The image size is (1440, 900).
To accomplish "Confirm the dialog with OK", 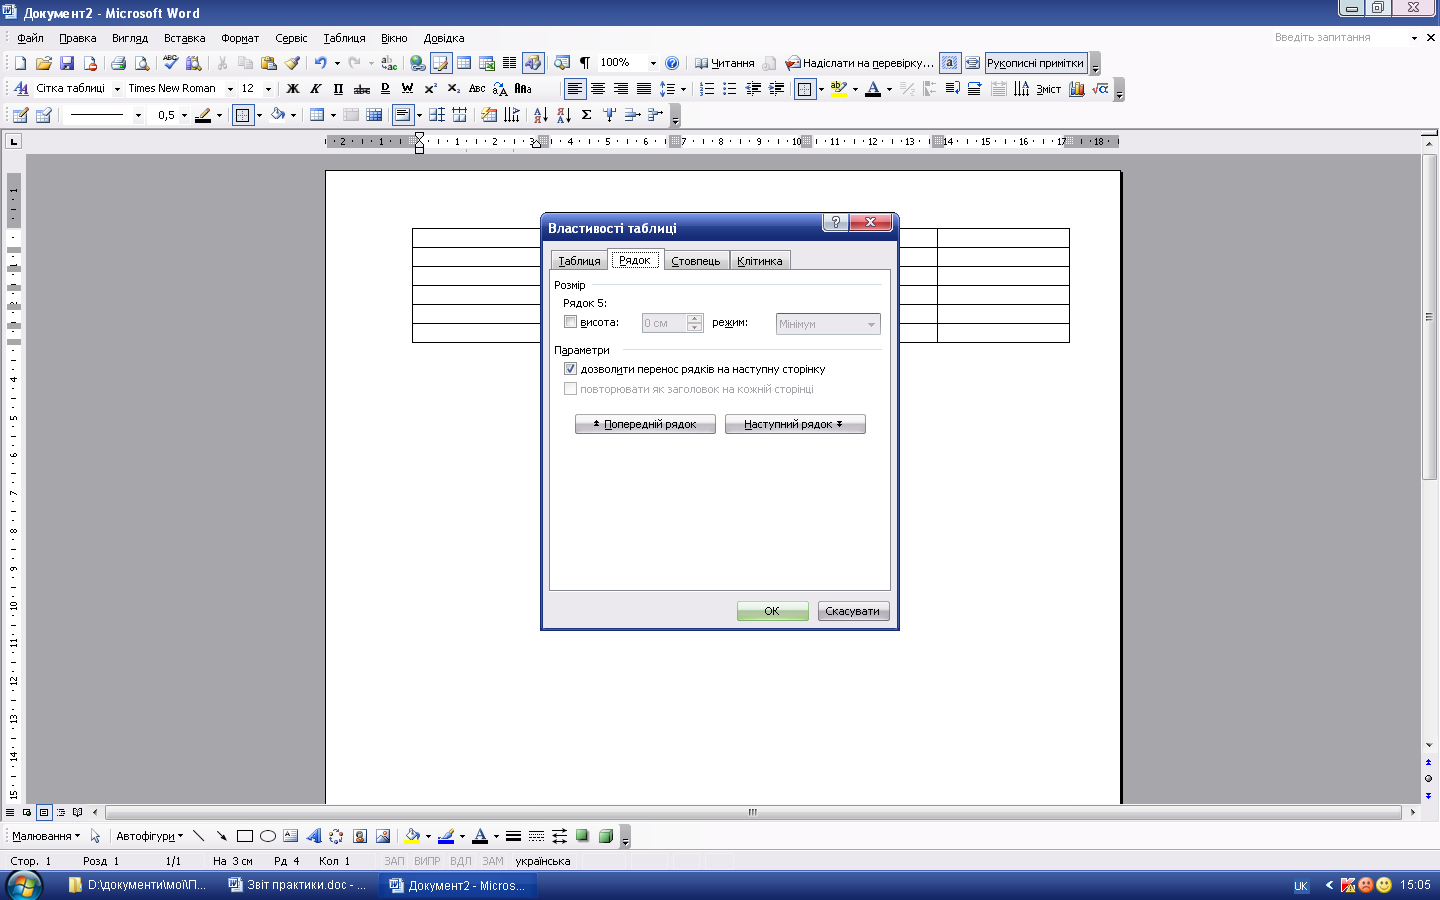I will pos(773,611).
